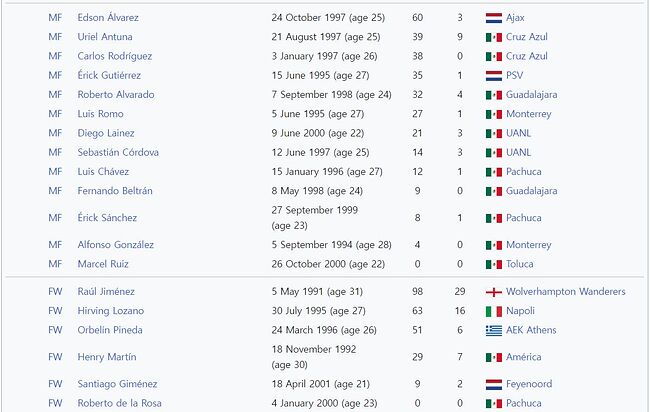650x412 pixels.
Task: Open the Feyenoord club page
Action: click(x=529, y=384)
